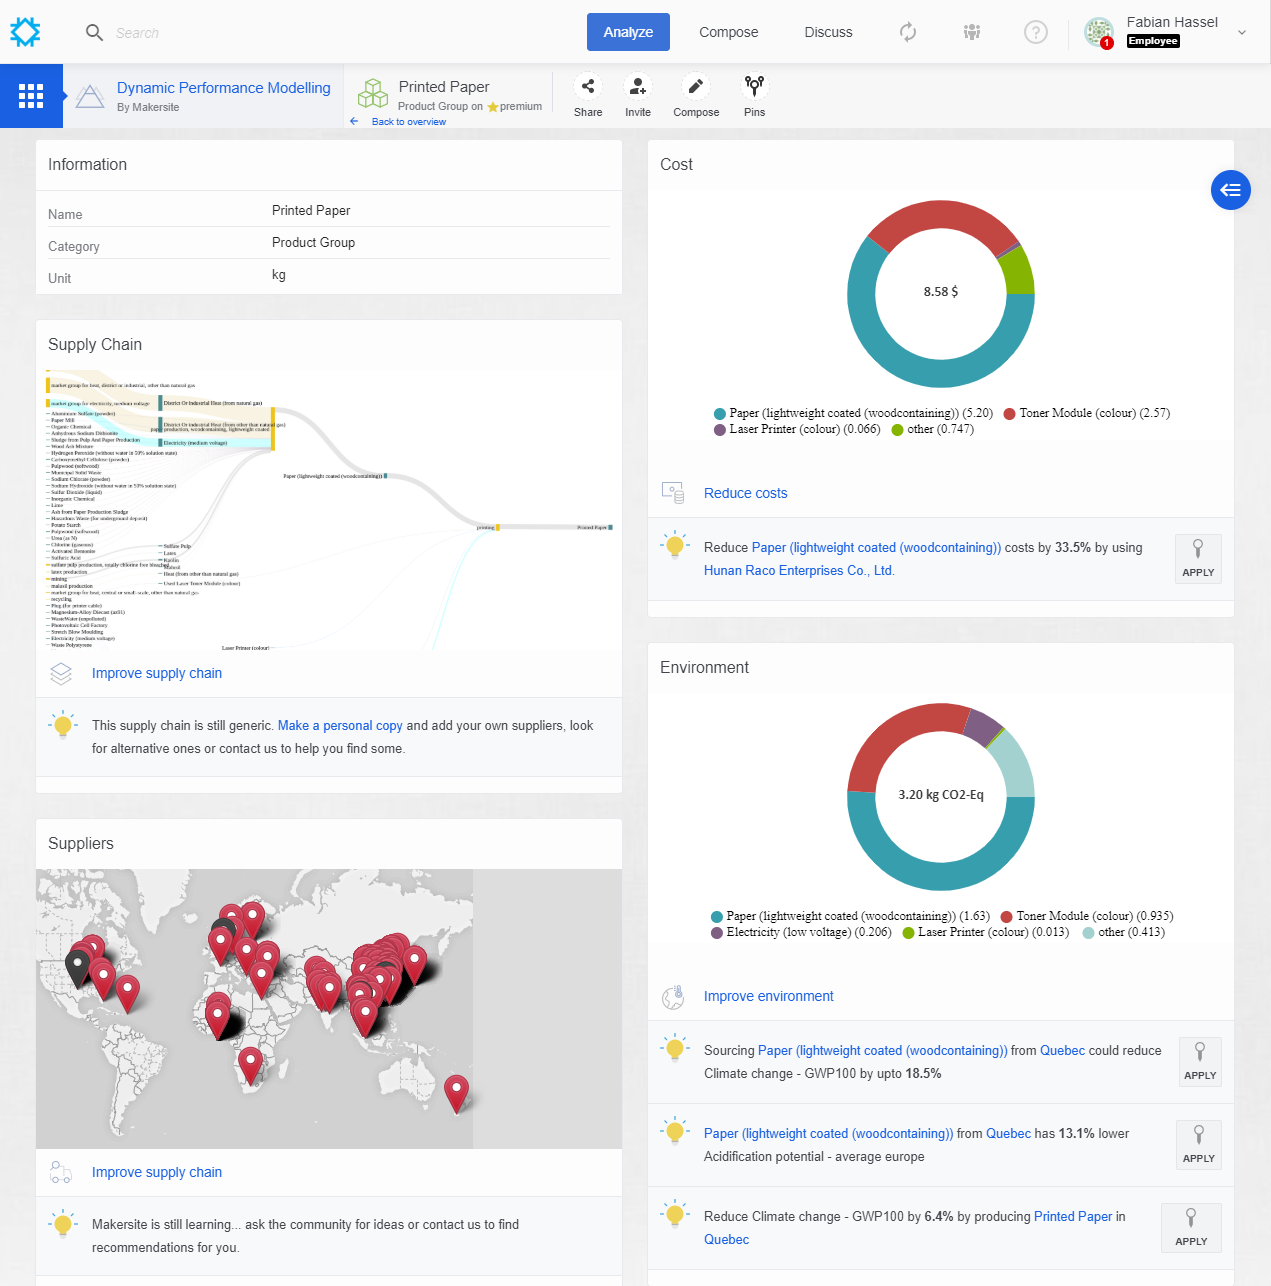Open the Compose tab in top bar
Screen dimensions: 1271x1286
pos(728,32)
